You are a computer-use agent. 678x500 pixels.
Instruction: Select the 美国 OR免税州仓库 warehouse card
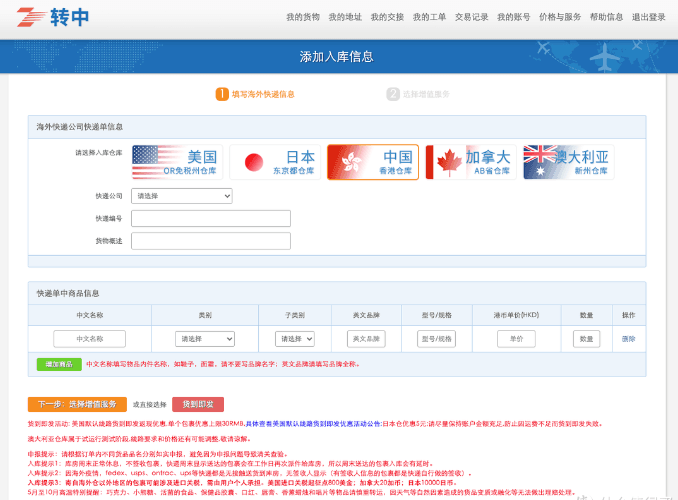pyautogui.click(x=177, y=162)
